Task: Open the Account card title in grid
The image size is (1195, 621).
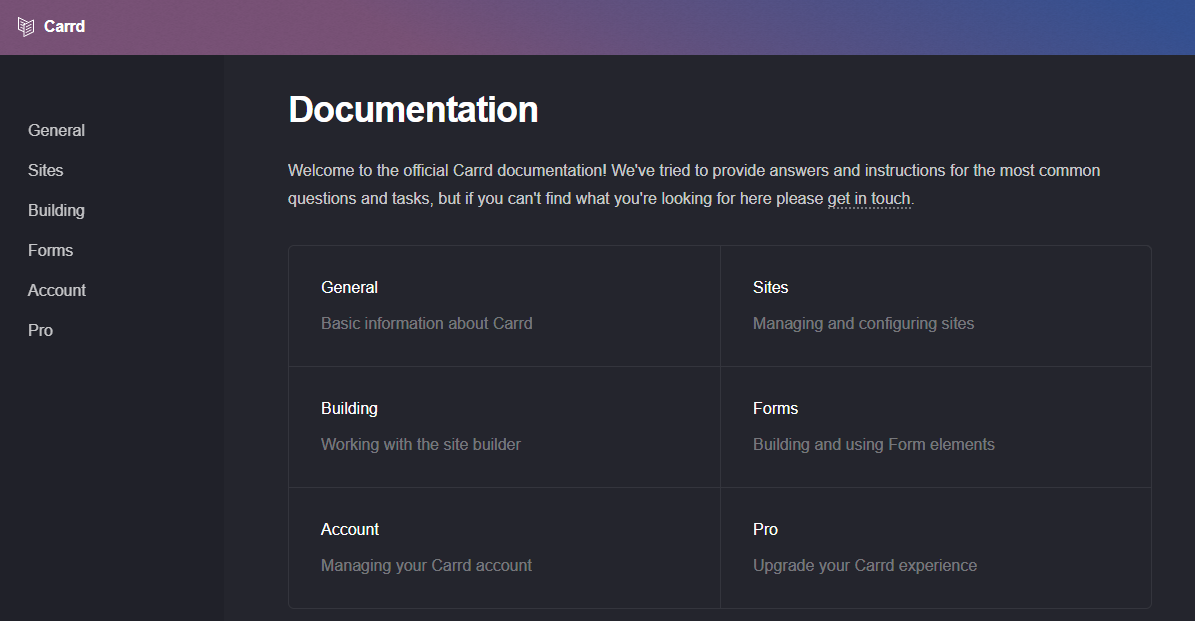Action: click(350, 529)
